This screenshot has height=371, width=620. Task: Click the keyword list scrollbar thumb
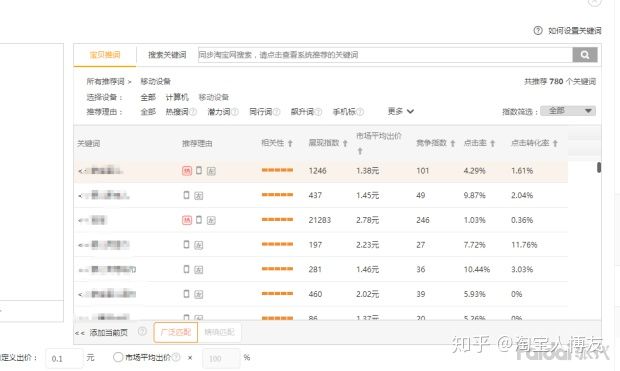coord(599,167)
